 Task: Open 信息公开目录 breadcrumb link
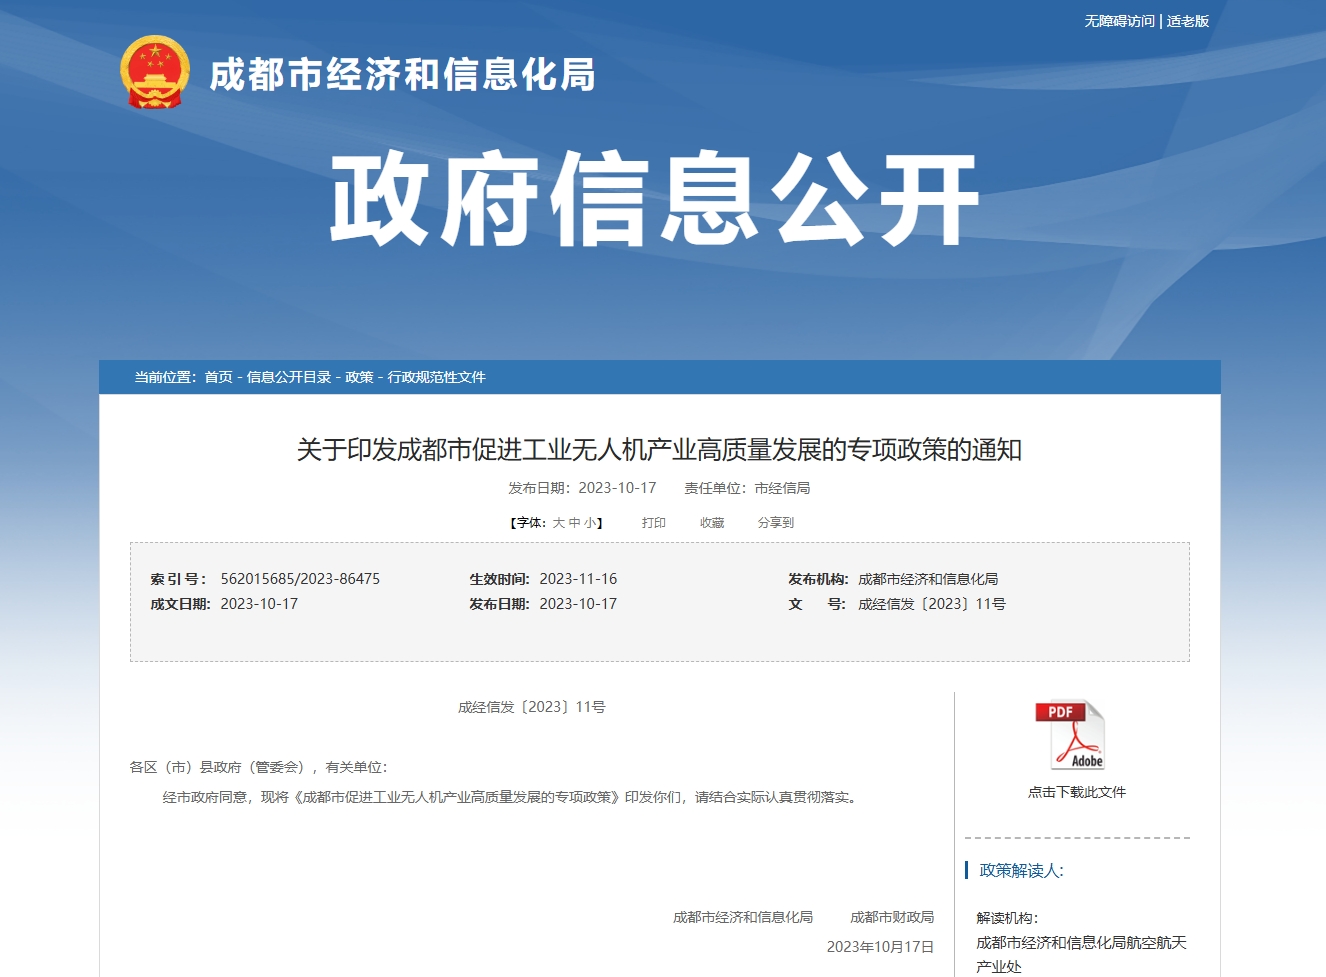pyautogui.click(x=288, y=377)
